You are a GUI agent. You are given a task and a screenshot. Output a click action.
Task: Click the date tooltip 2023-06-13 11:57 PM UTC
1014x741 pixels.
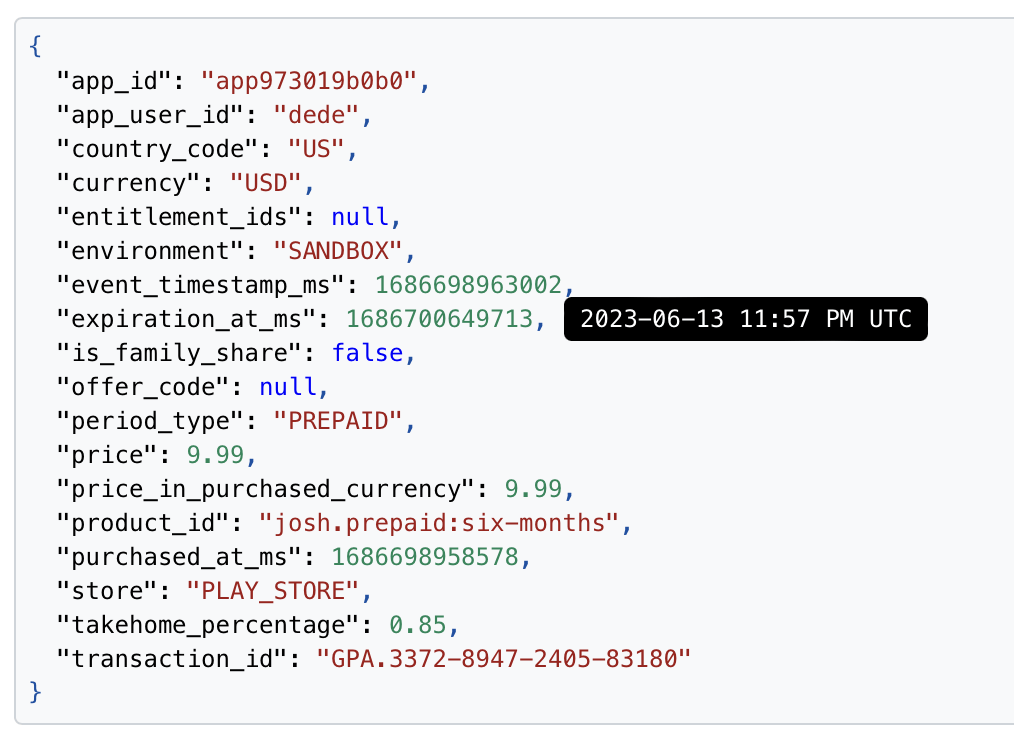746,319
